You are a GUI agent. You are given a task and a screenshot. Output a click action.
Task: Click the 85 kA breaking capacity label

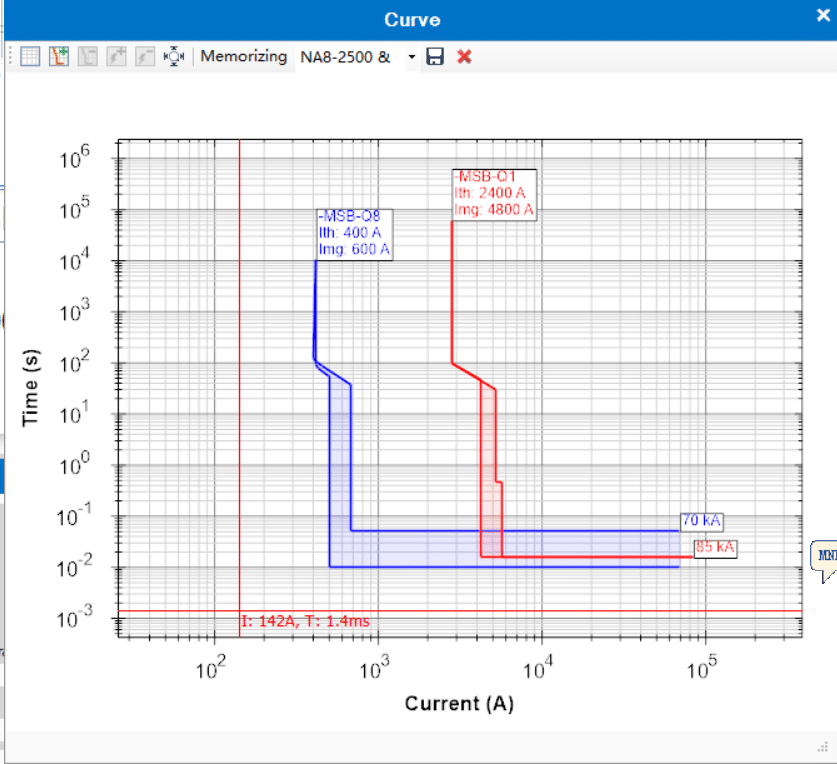715,548
